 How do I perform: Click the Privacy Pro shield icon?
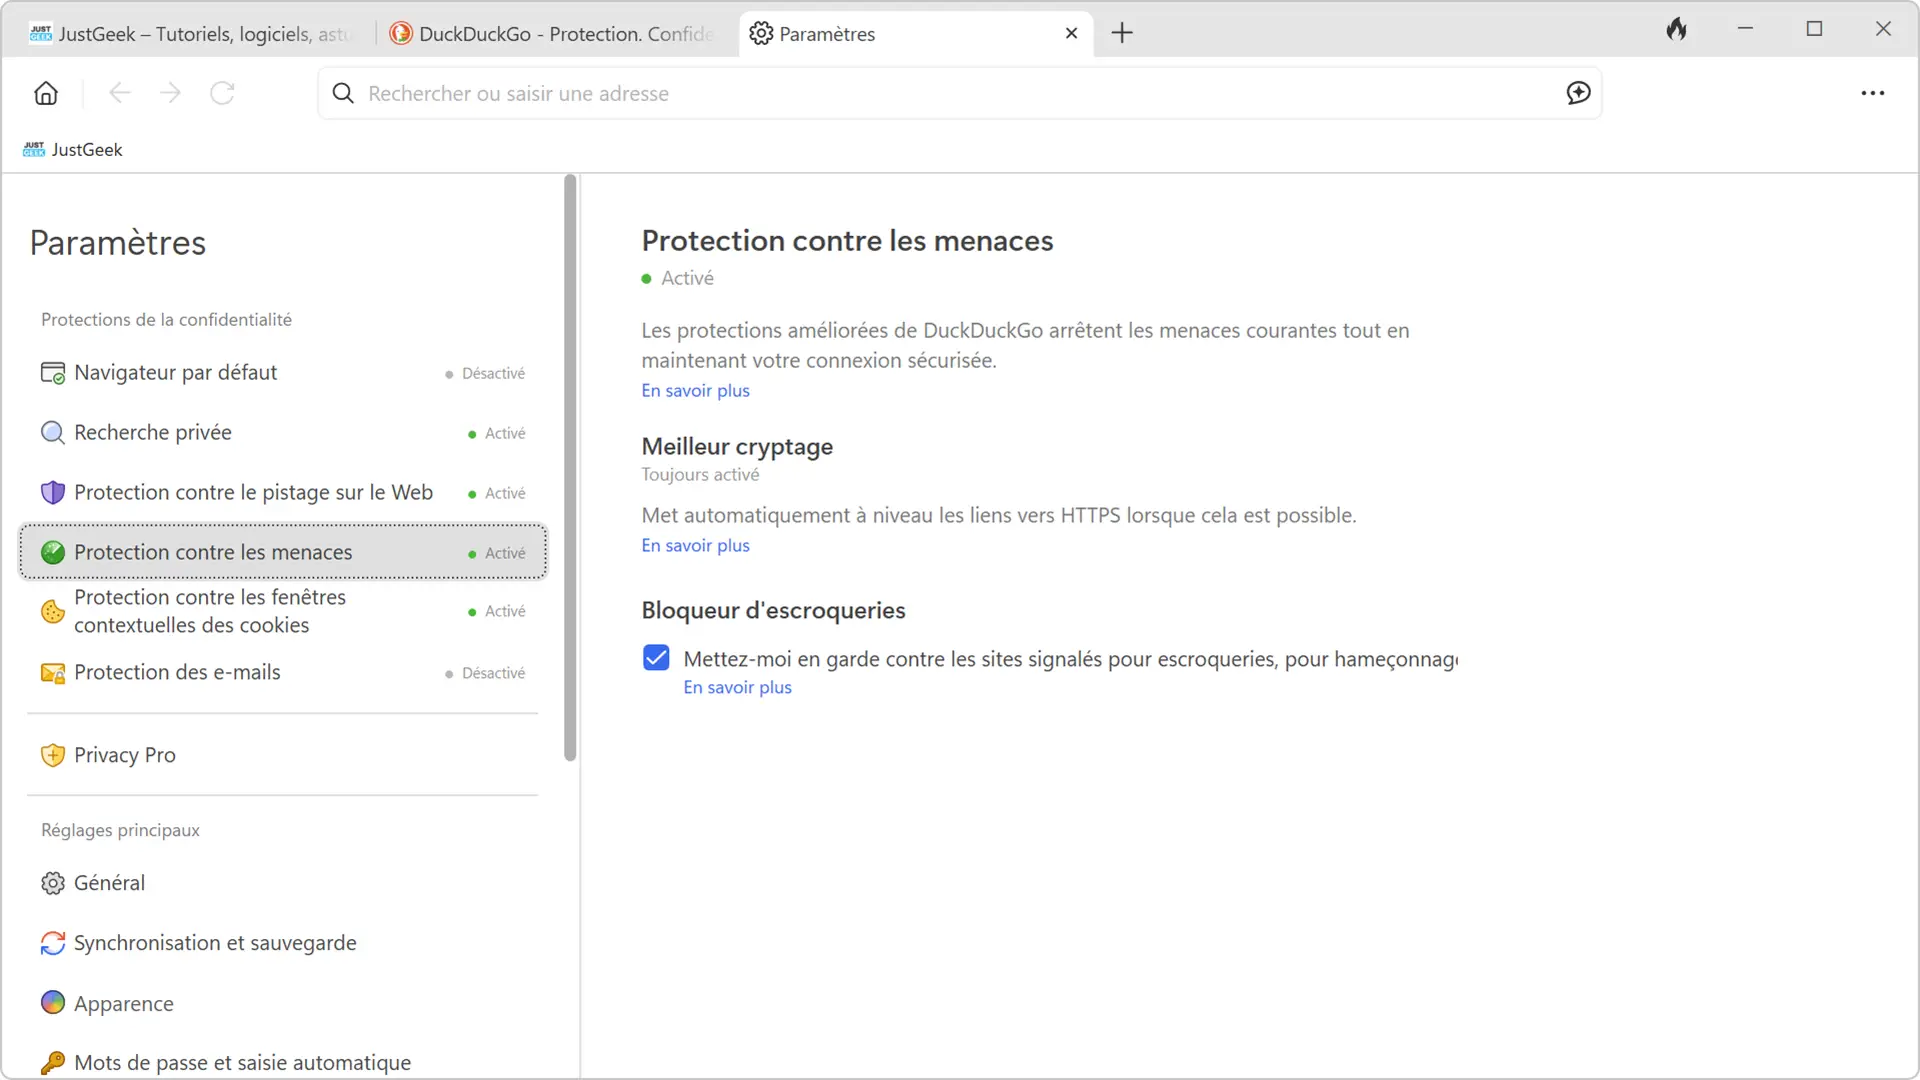point(53,755)
